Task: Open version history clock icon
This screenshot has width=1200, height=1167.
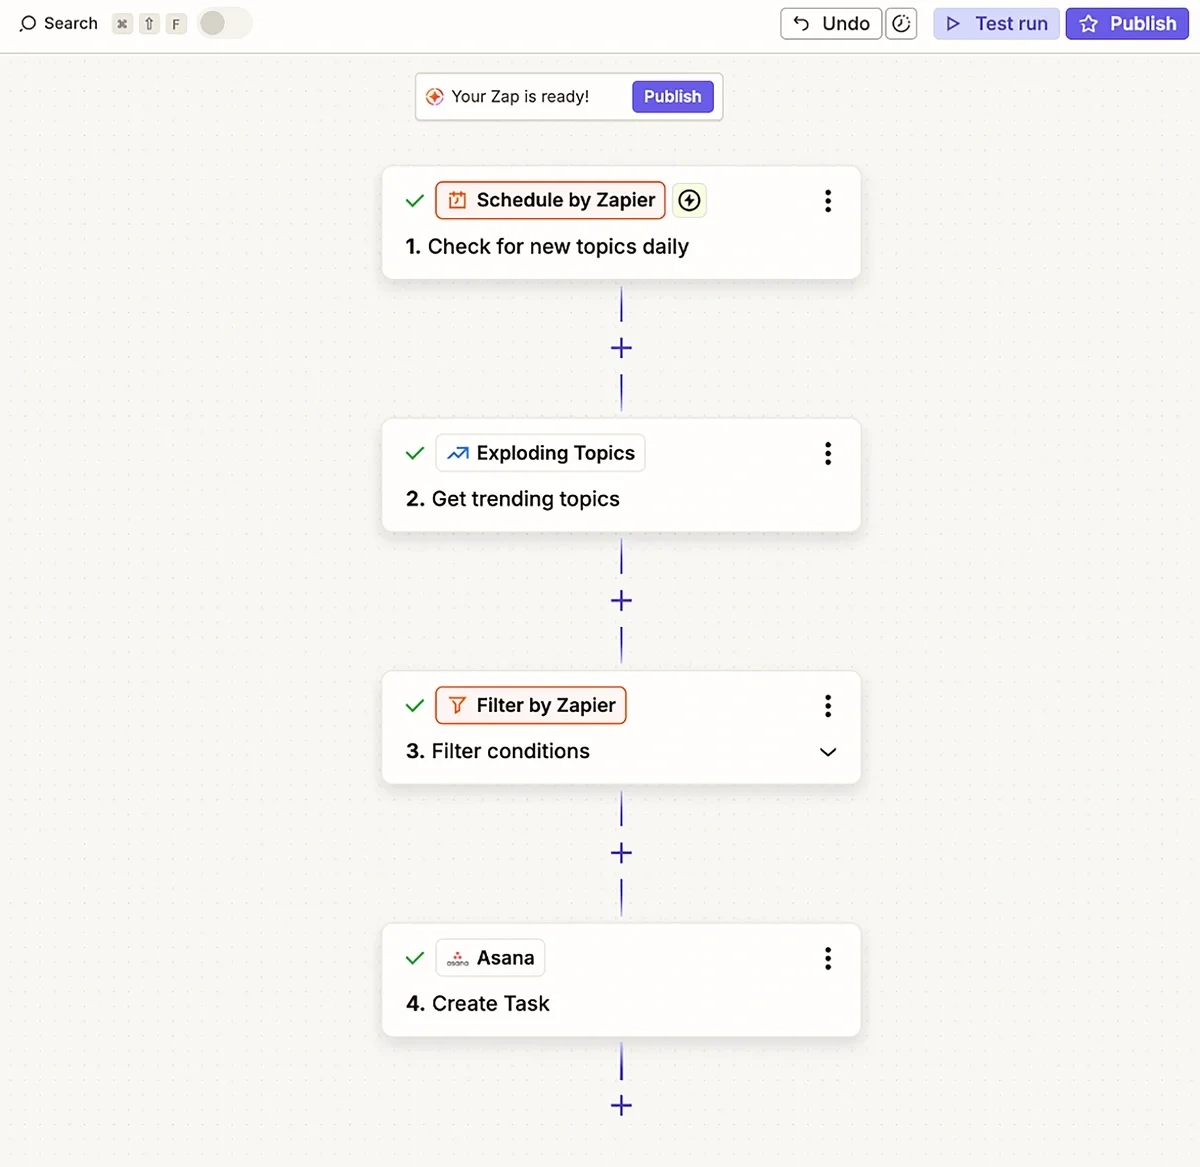Action: coord(901,23)
